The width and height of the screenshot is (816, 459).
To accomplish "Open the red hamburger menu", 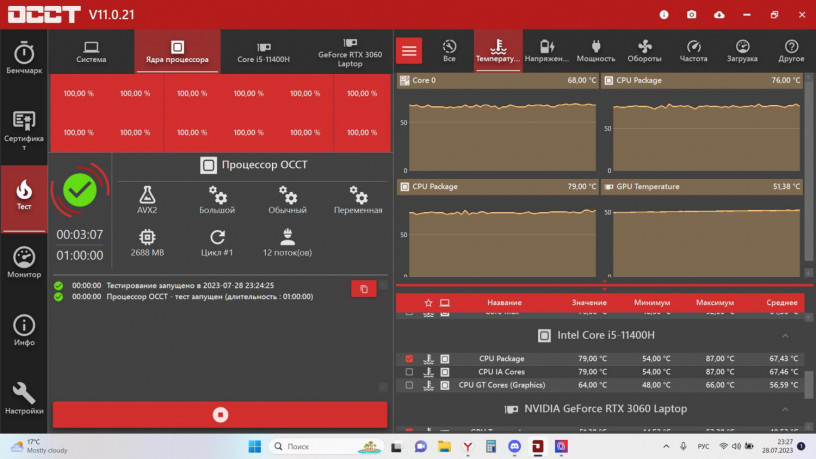I will point(409,50).
